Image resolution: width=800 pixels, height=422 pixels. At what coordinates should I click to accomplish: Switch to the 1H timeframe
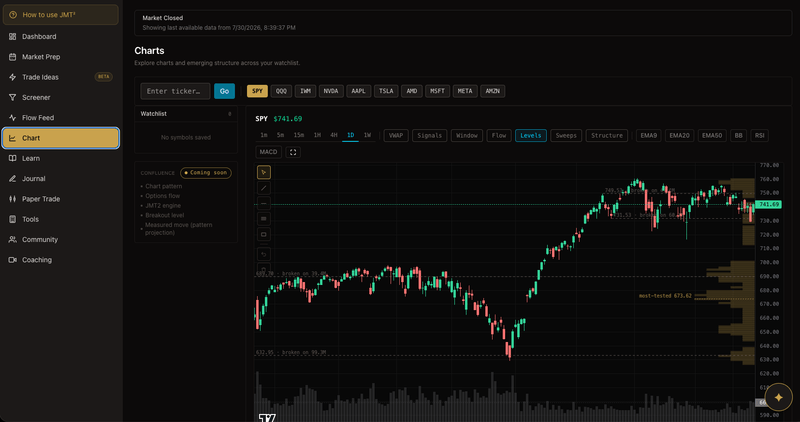coord(317,135)
